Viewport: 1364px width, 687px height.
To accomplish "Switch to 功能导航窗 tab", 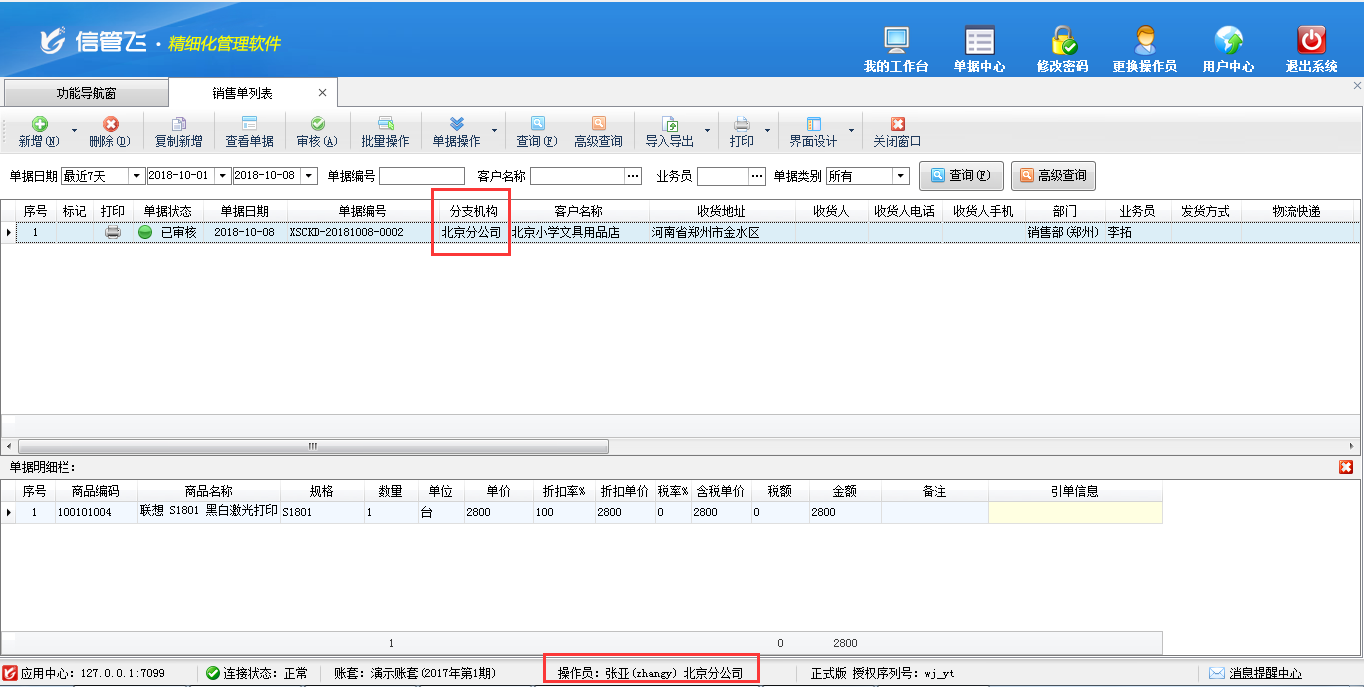I will (x=86, y=93).
